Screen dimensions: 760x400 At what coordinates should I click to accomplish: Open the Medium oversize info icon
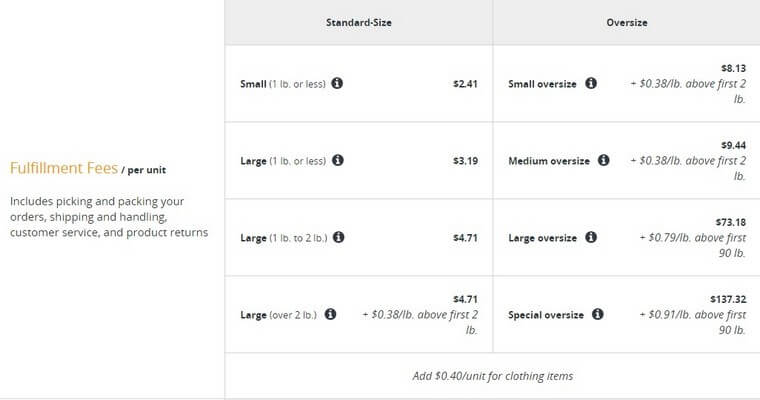603,160
